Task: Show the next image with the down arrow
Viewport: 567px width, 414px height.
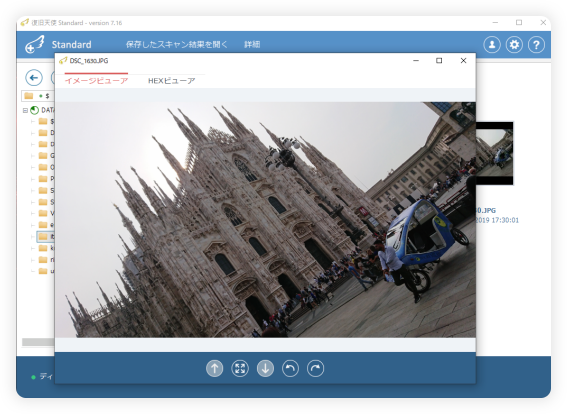Action: pos(265,368)
